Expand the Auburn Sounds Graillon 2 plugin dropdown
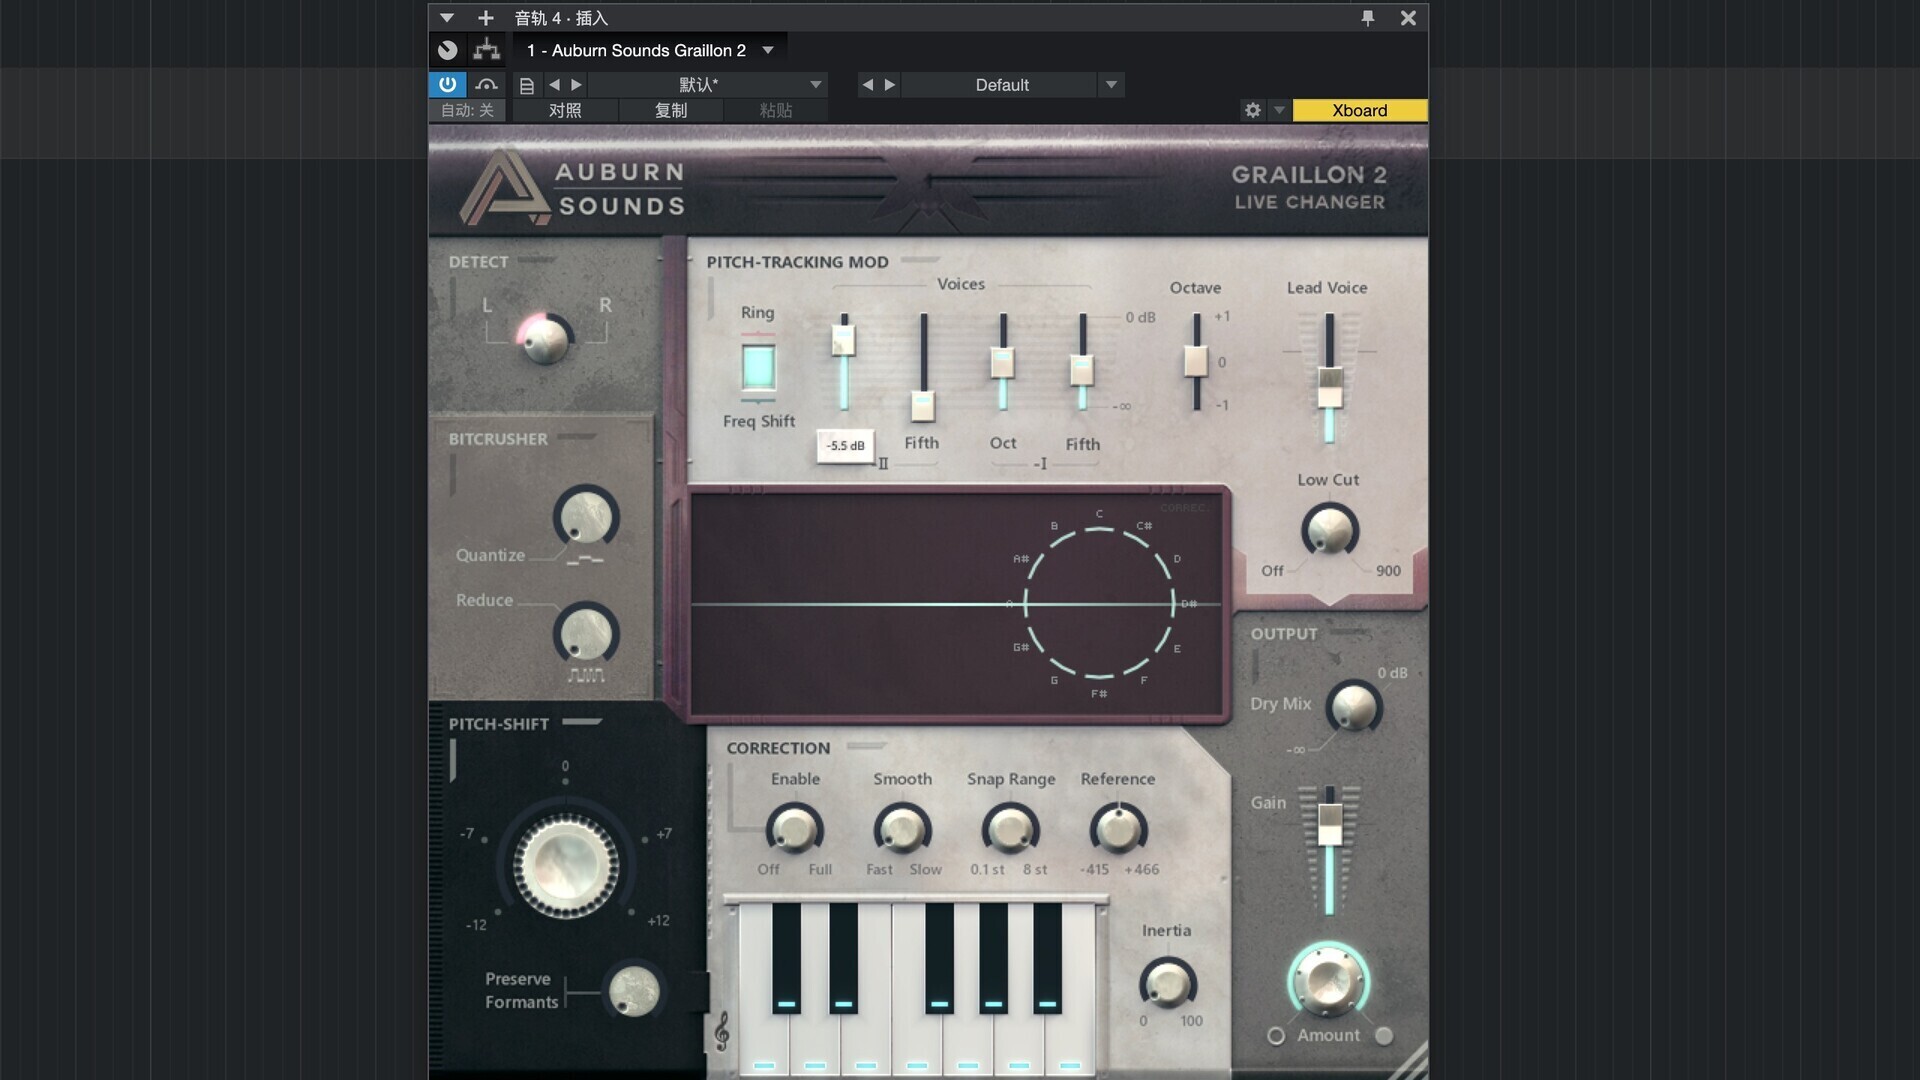This screenshot has width=1920, height=1080. (768, 50)
